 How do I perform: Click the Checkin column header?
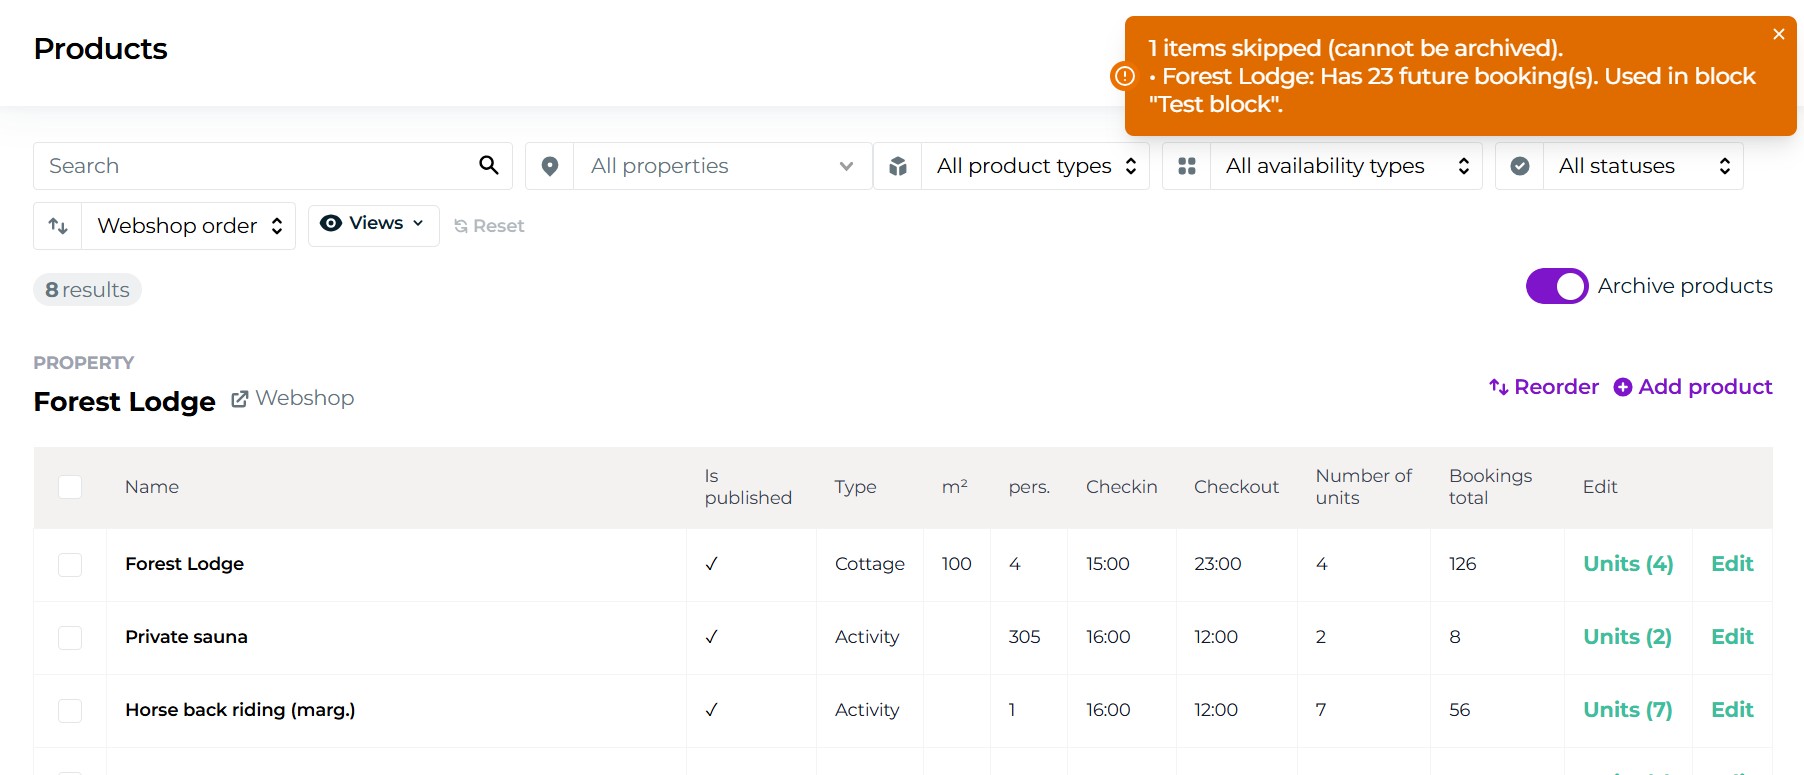(1122, 487)
